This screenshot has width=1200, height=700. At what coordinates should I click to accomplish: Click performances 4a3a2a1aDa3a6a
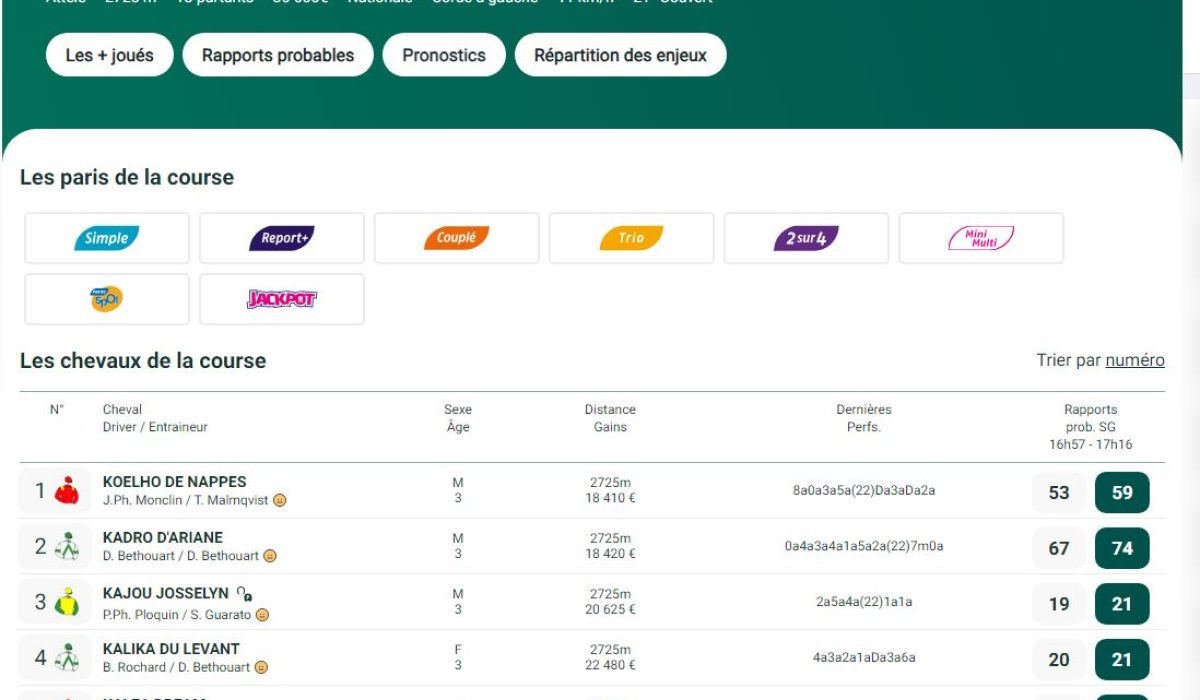pyautogui.click(x=864, y=658)
